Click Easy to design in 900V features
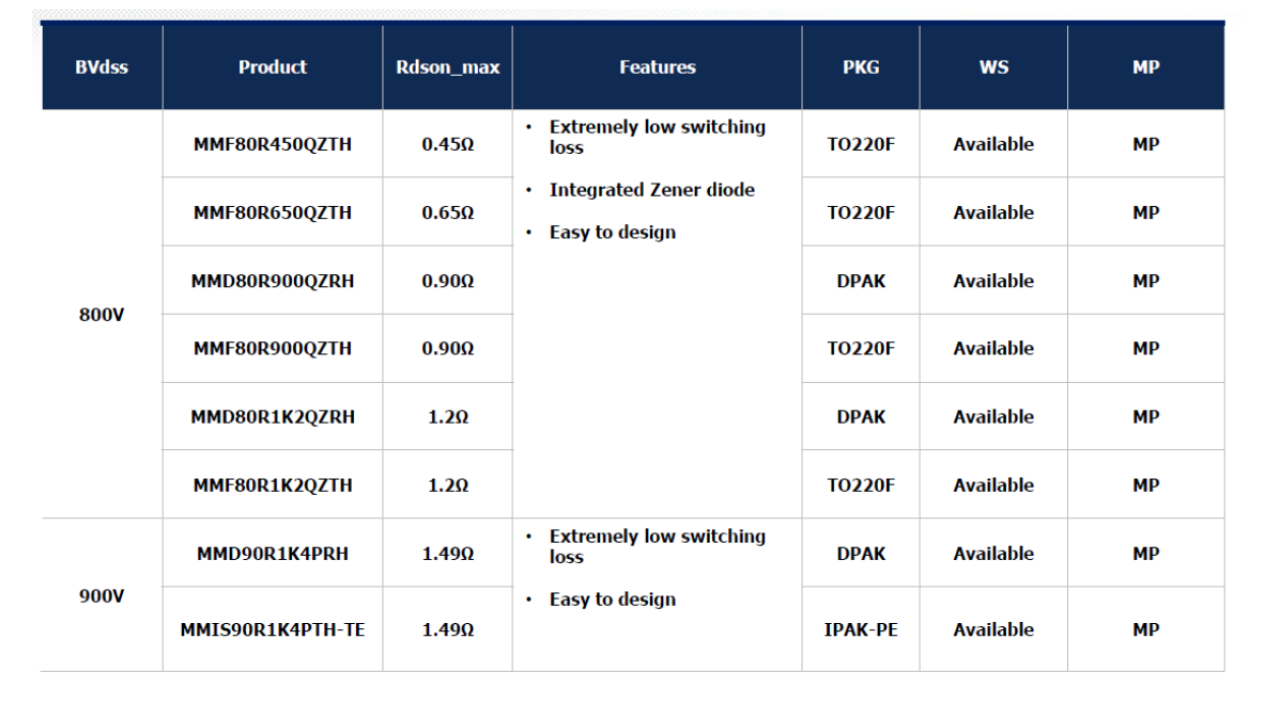1272x702 pixels. [612, 600]
